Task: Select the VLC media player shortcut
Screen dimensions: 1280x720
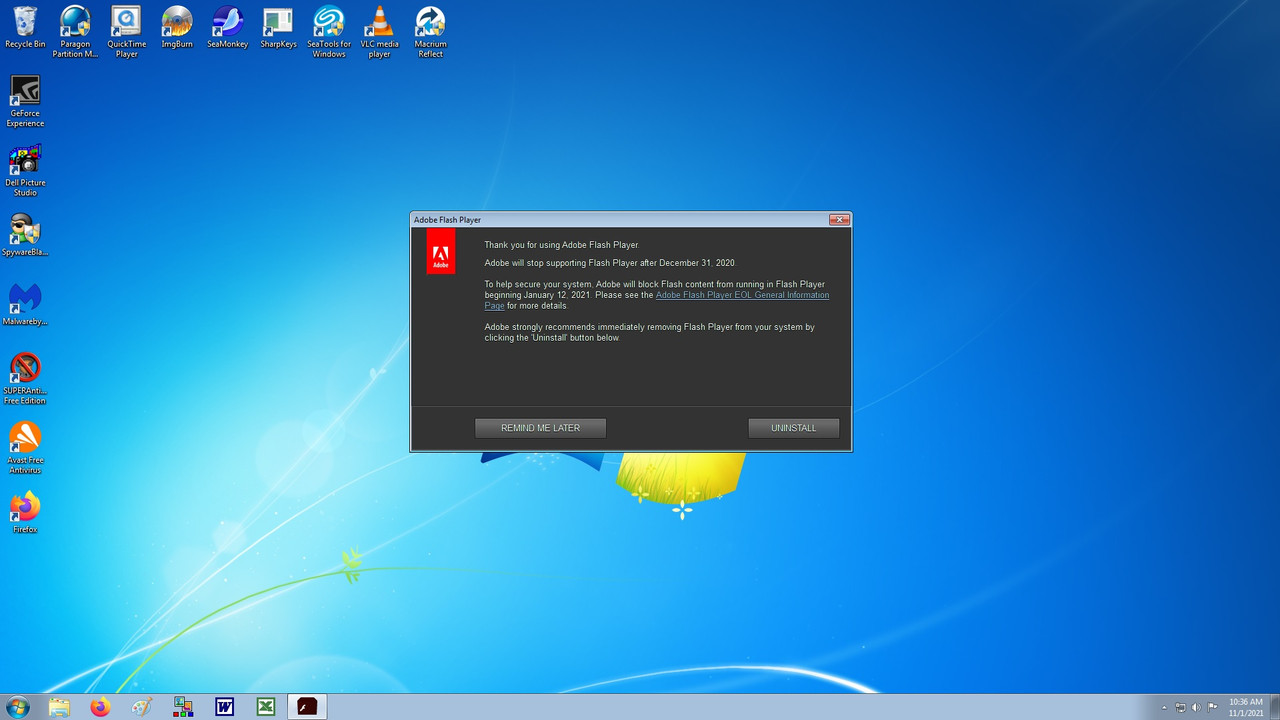Action: point(379,32)
